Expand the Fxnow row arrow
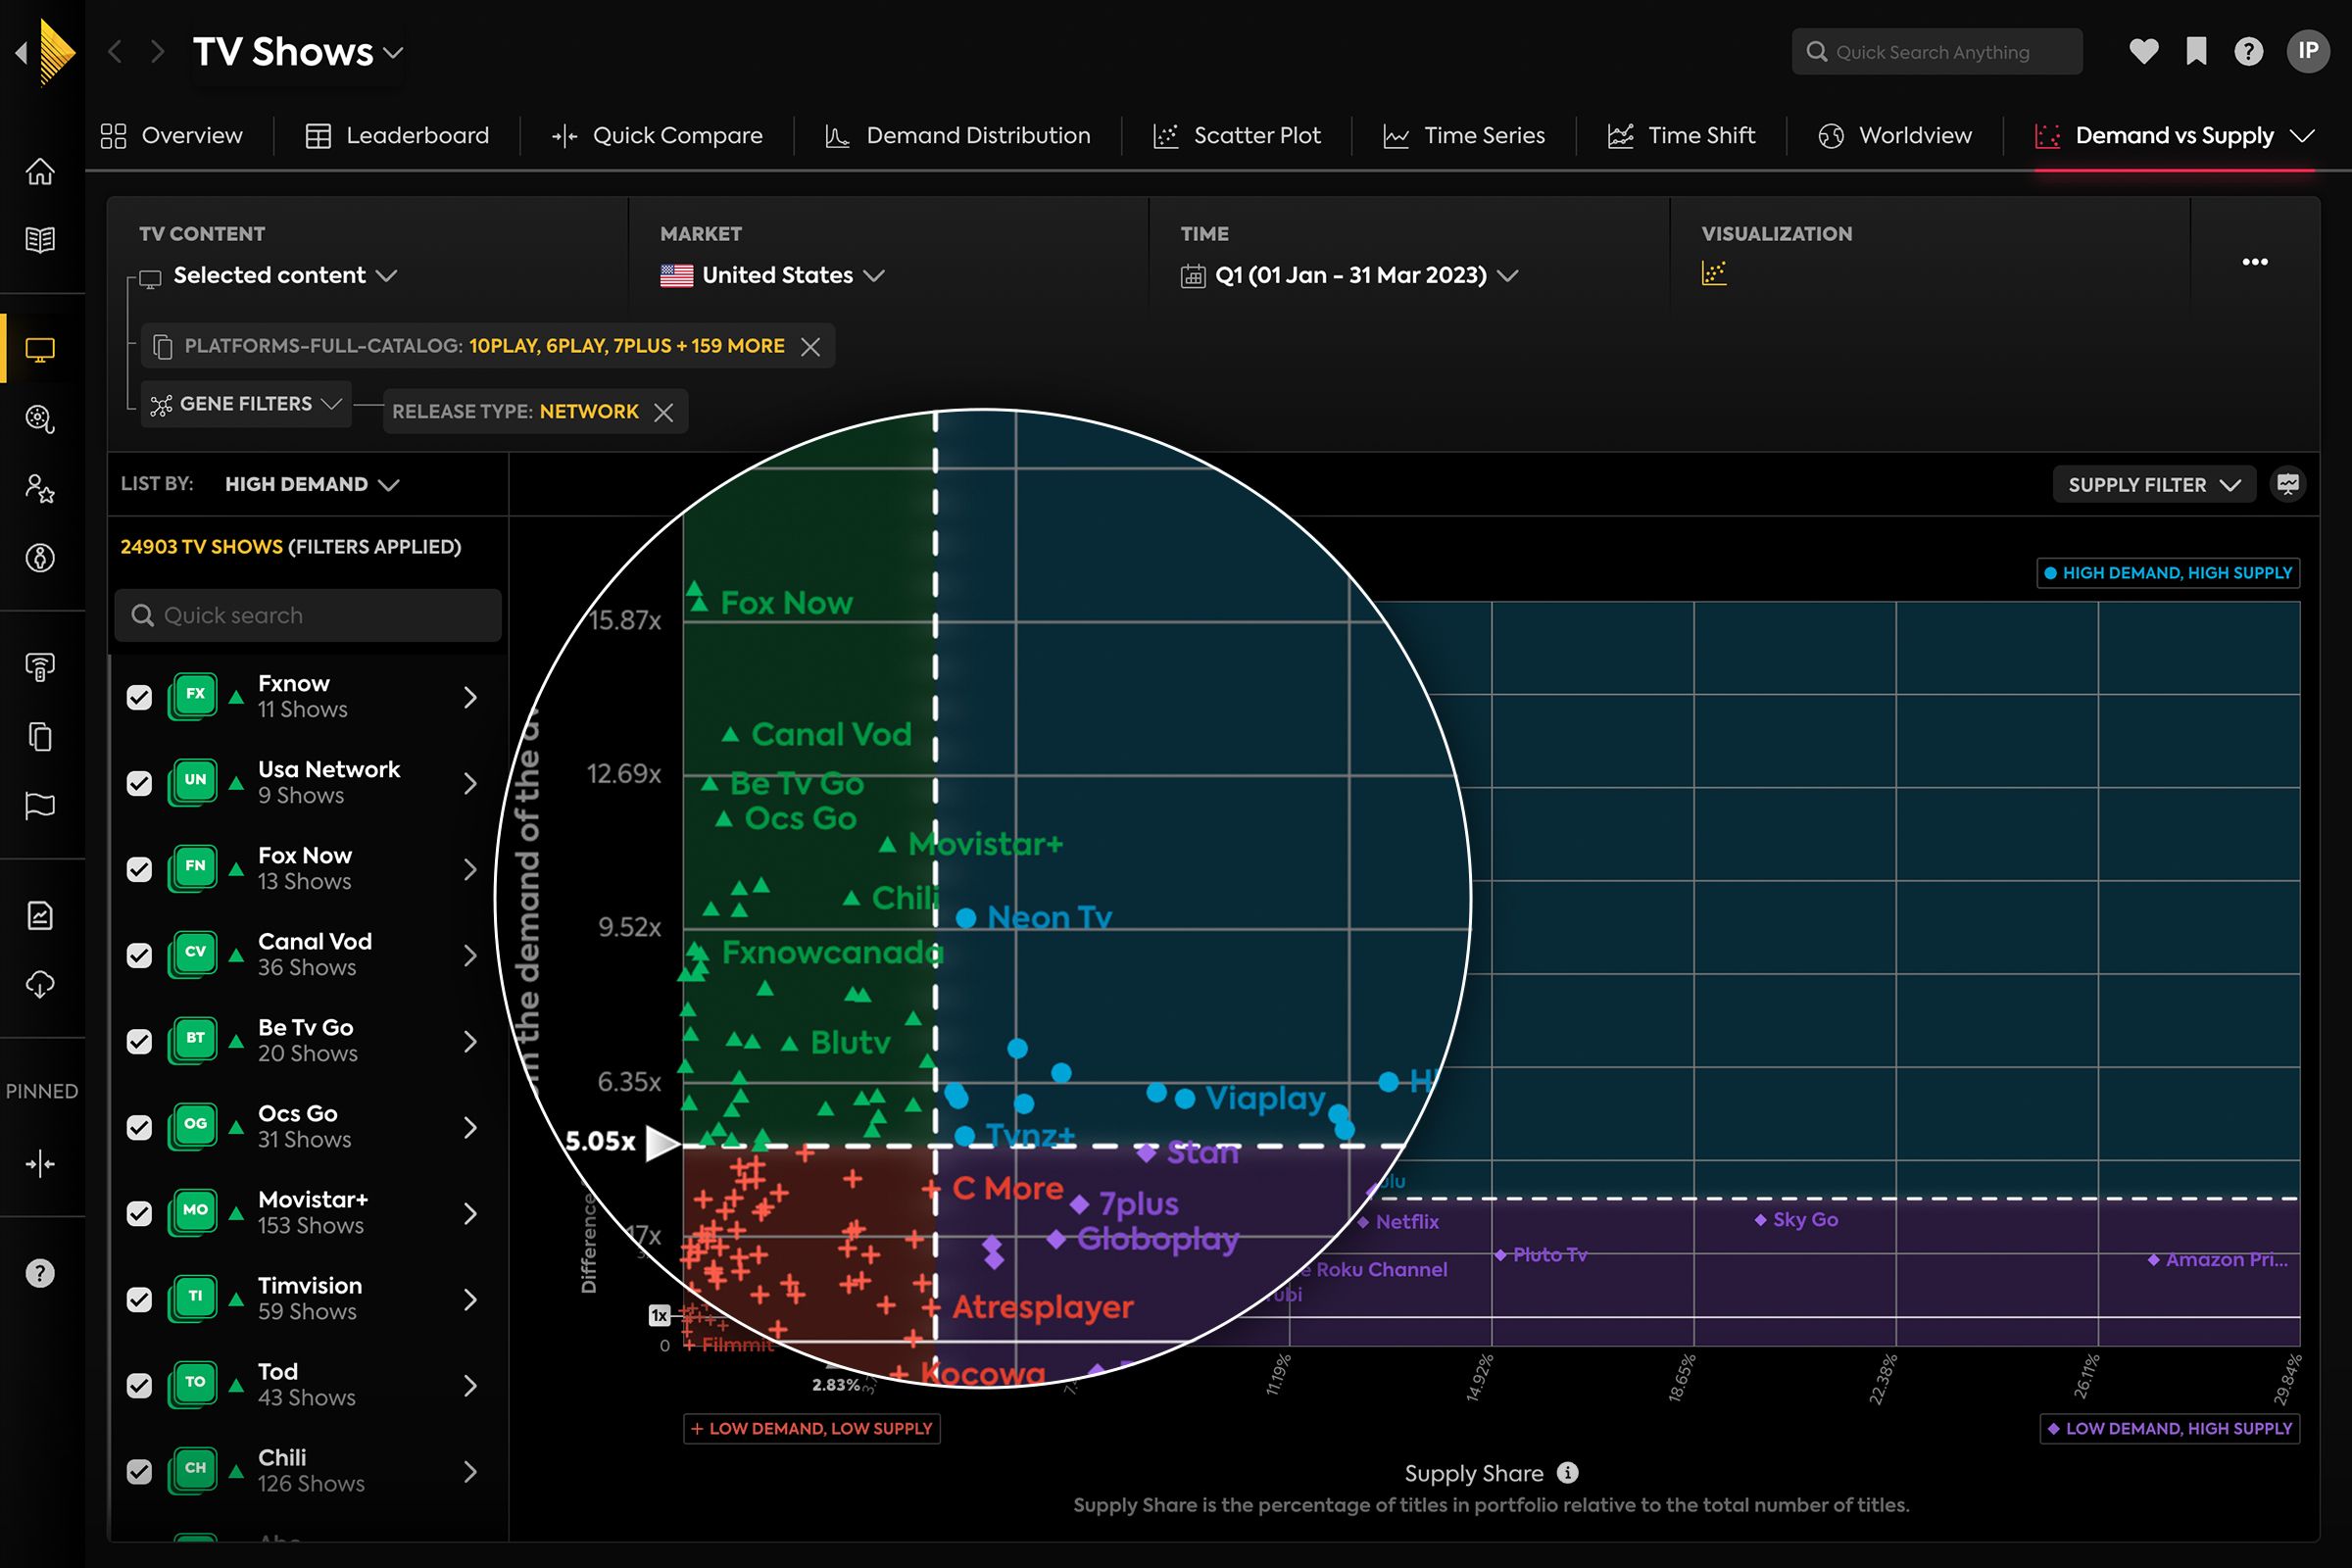This screenshot has width=2352, height=1568. (x=470, y=697)
